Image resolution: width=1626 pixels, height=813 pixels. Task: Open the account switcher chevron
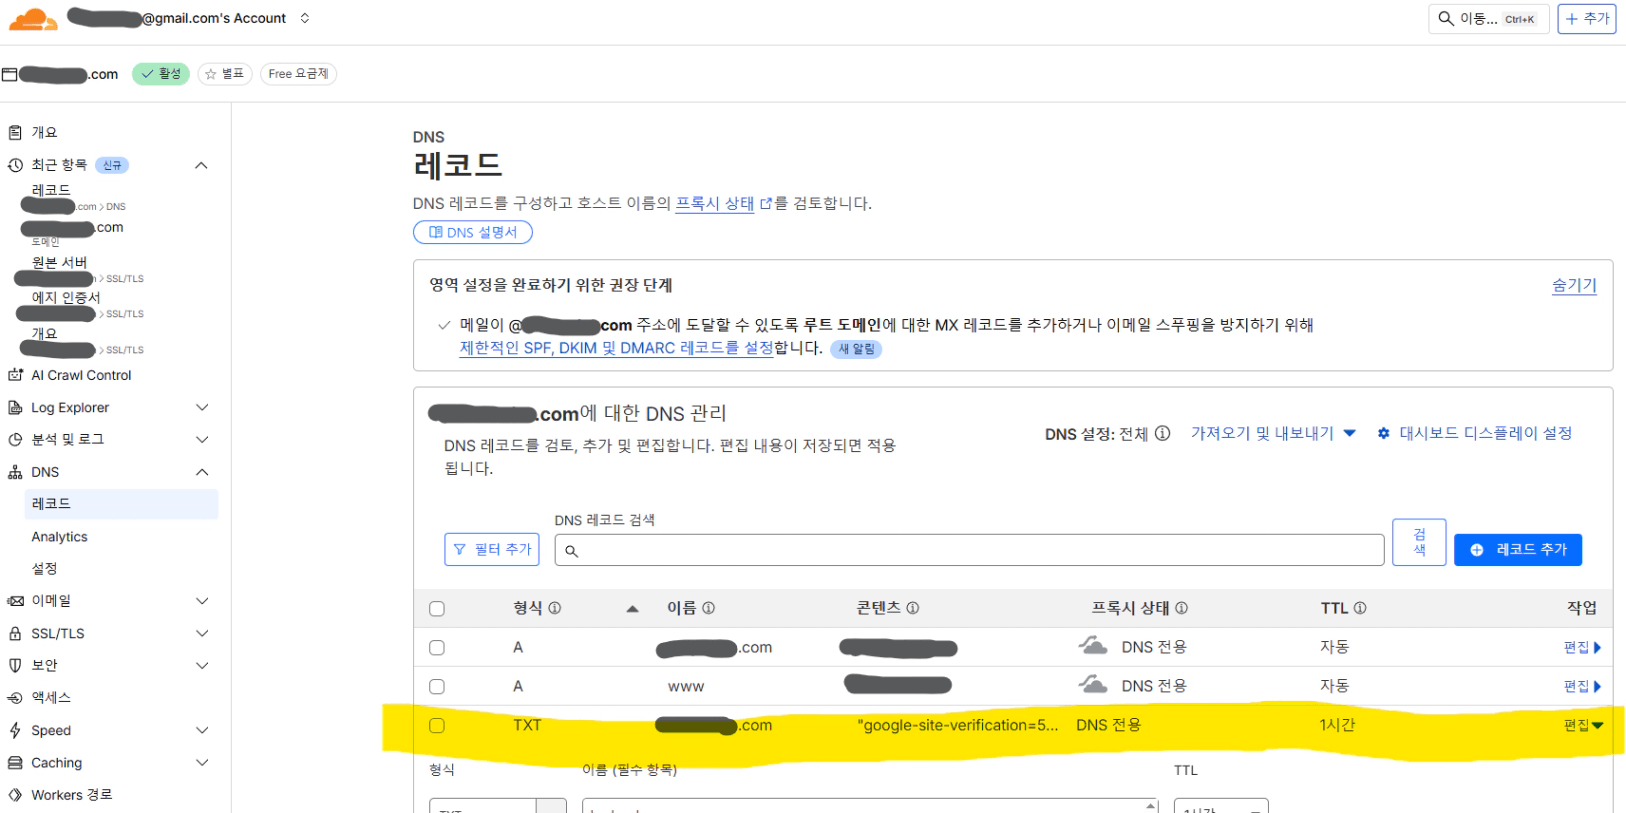305,18
